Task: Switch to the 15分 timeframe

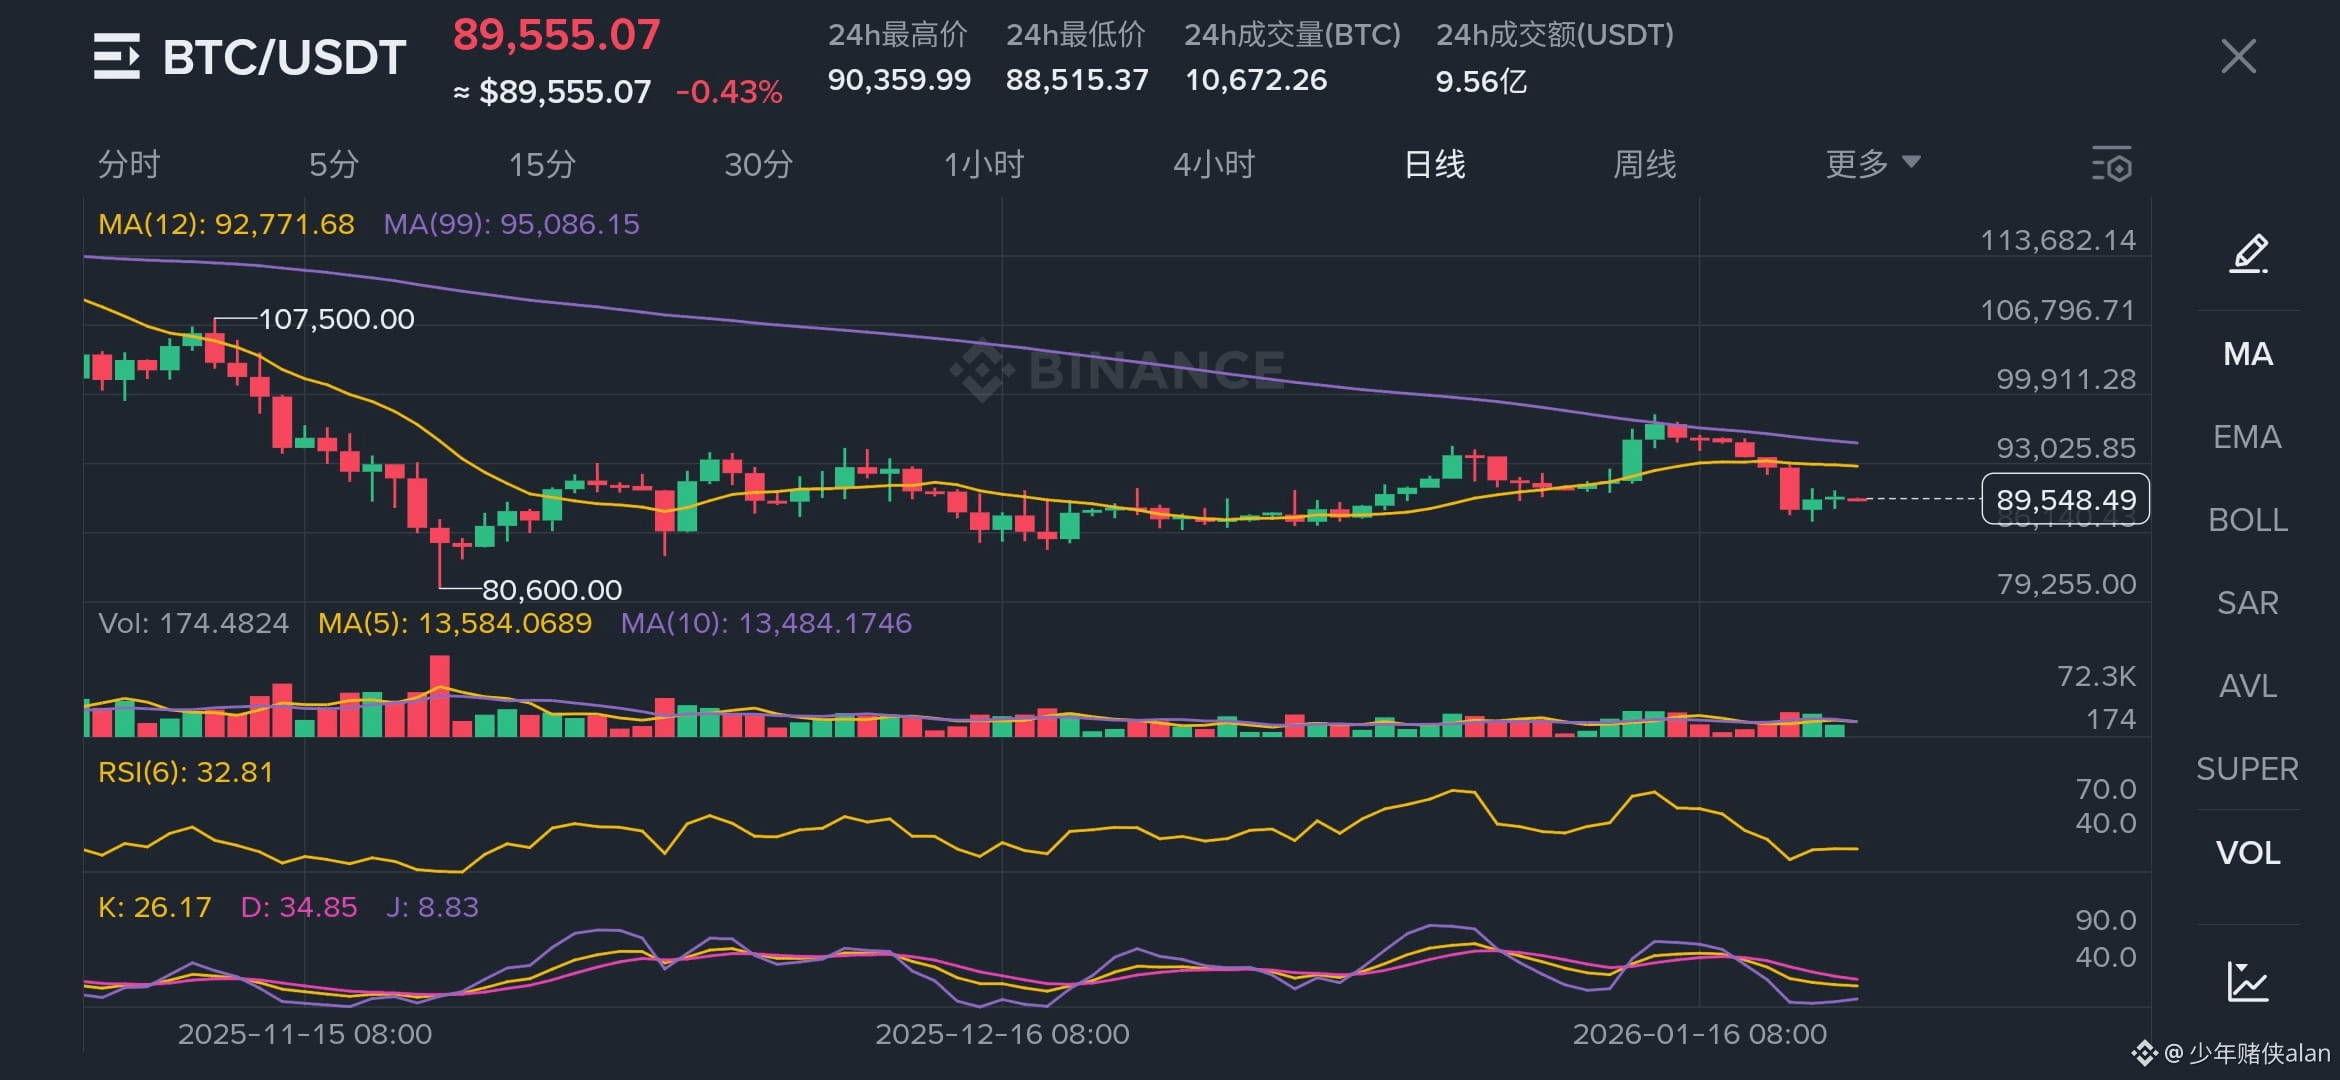Action: tap(542, 164)
